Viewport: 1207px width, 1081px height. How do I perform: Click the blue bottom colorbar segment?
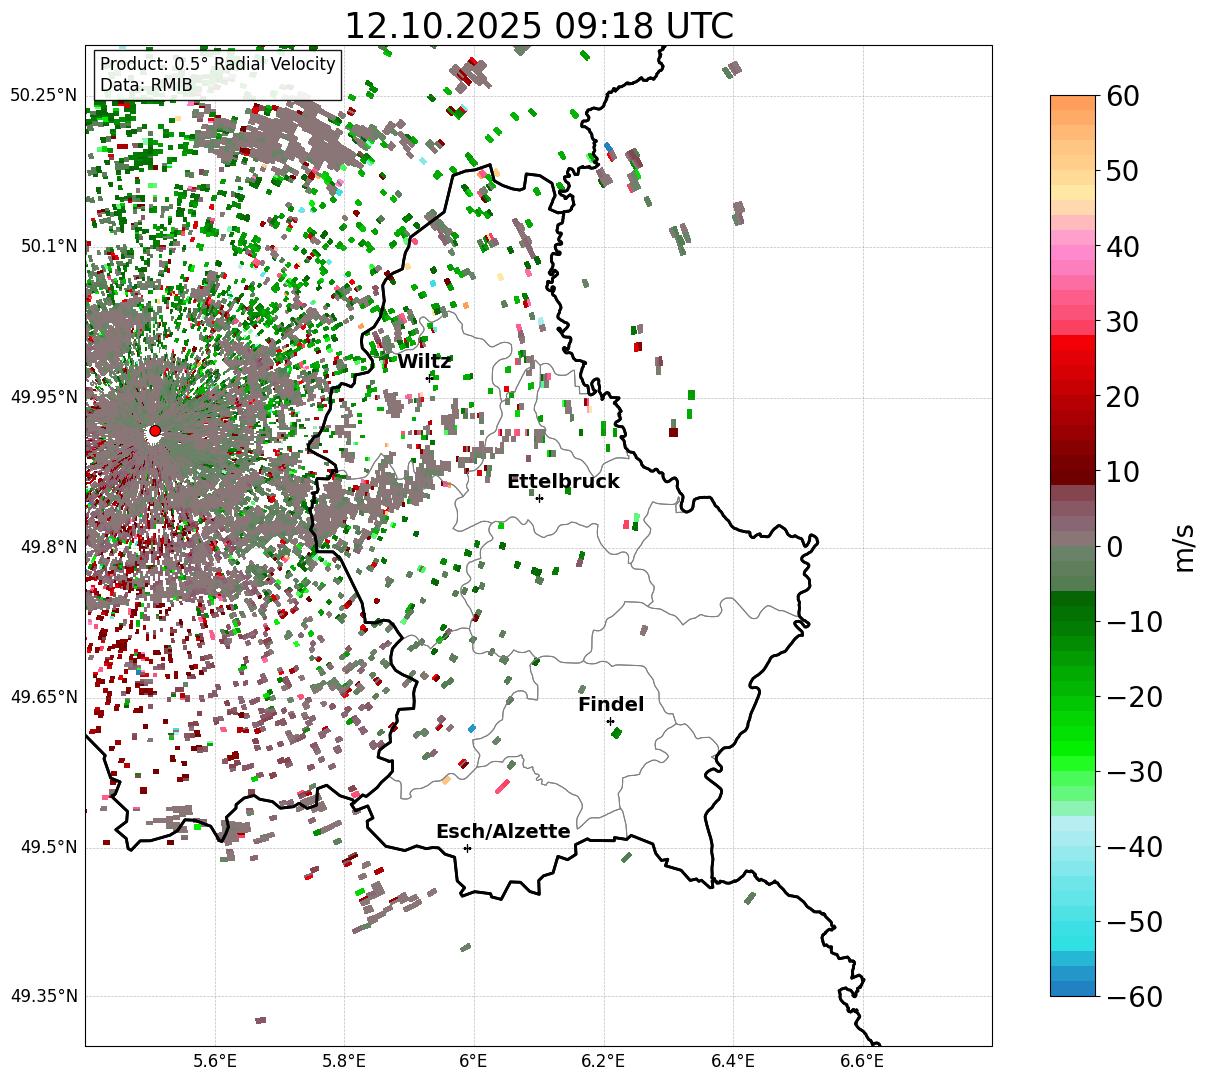coord(1073,988)
